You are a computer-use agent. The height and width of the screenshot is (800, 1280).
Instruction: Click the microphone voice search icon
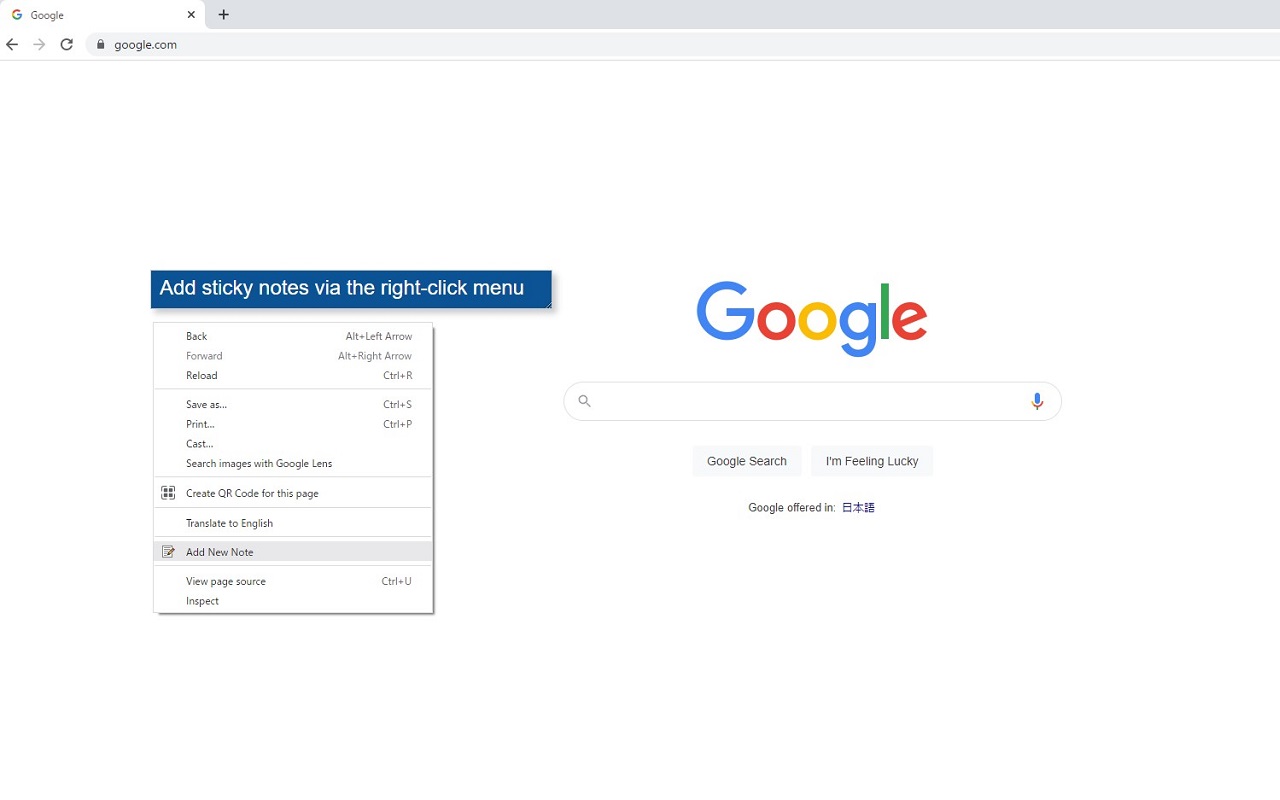coord(1036,401)
